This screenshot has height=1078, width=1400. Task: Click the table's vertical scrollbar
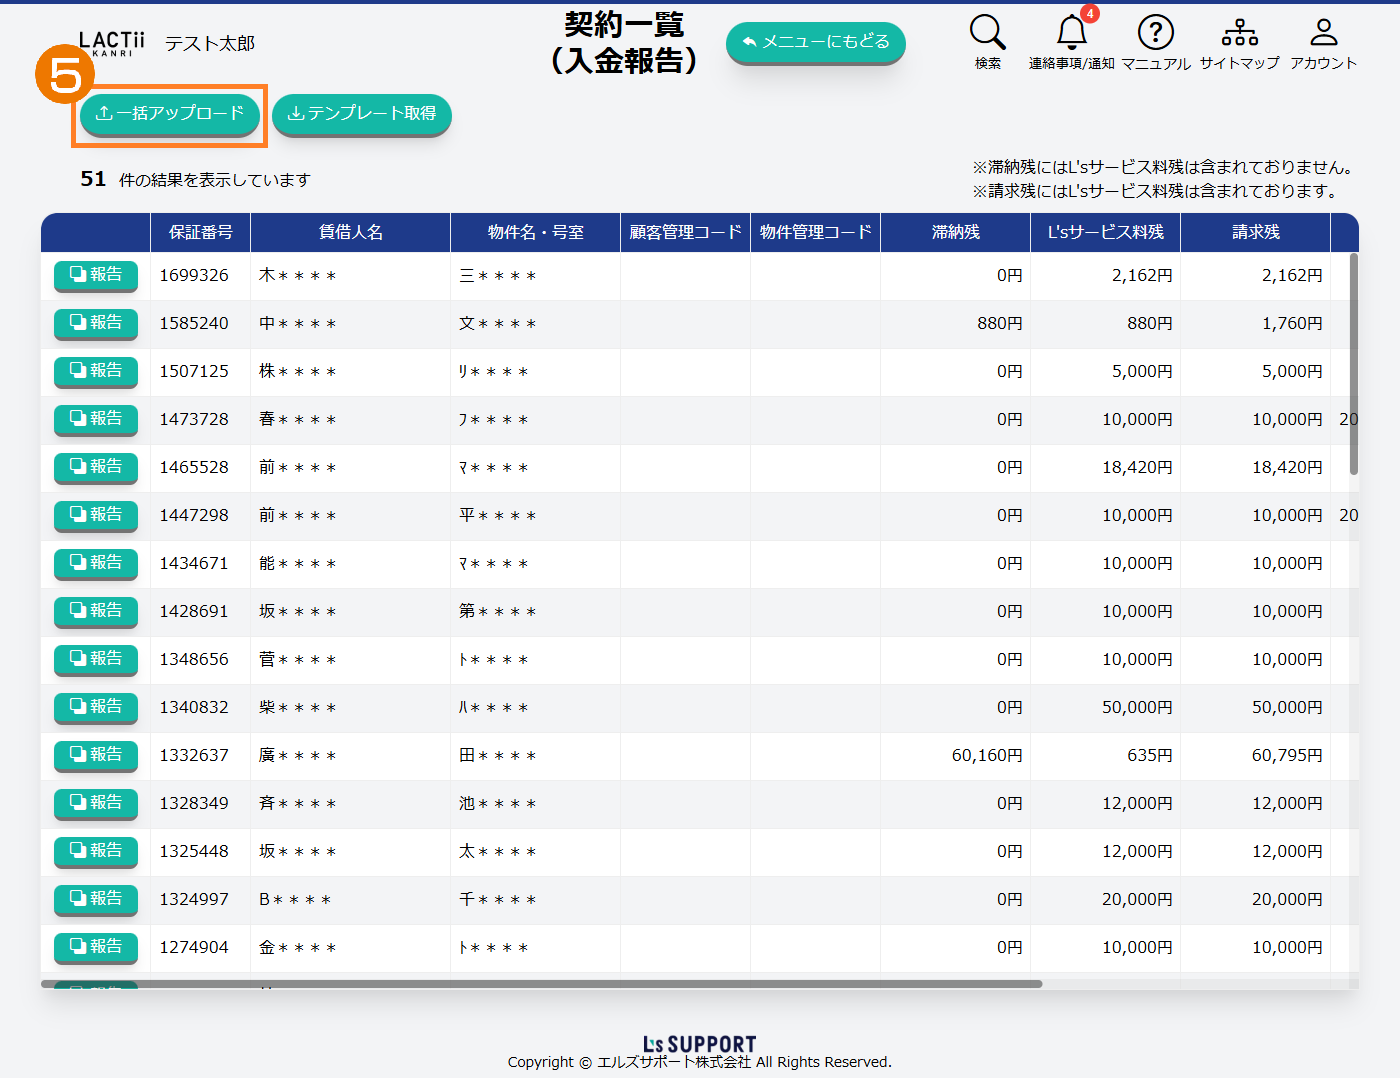(1354, 365)
